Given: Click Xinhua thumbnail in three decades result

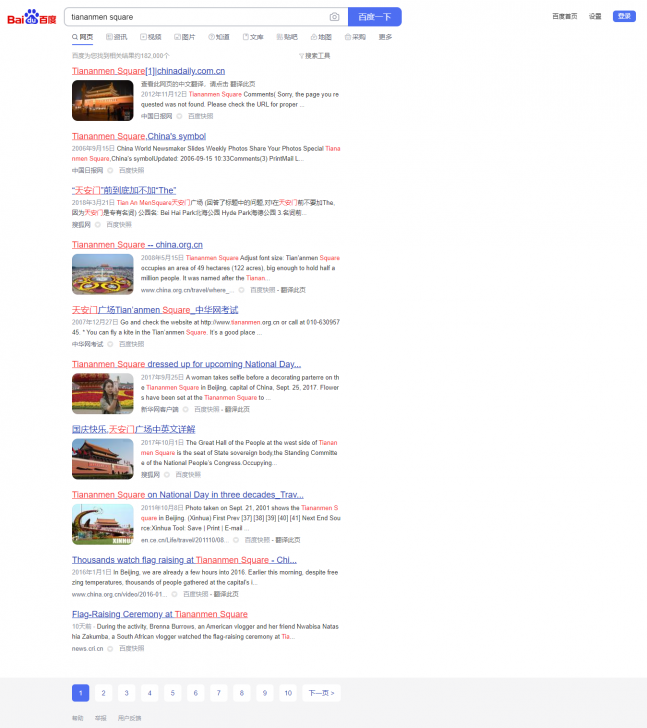Looking at the screenshot, I should (103, 524).
